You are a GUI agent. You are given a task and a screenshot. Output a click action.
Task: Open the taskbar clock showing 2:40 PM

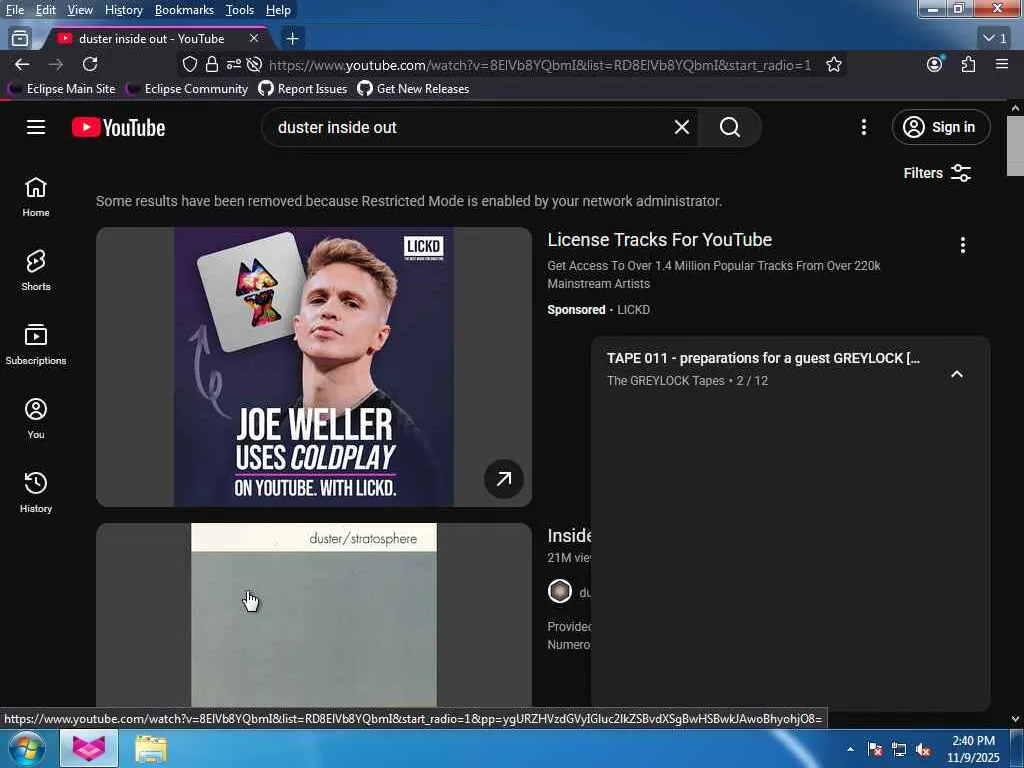pyautogui.click(x=973, y=749)
